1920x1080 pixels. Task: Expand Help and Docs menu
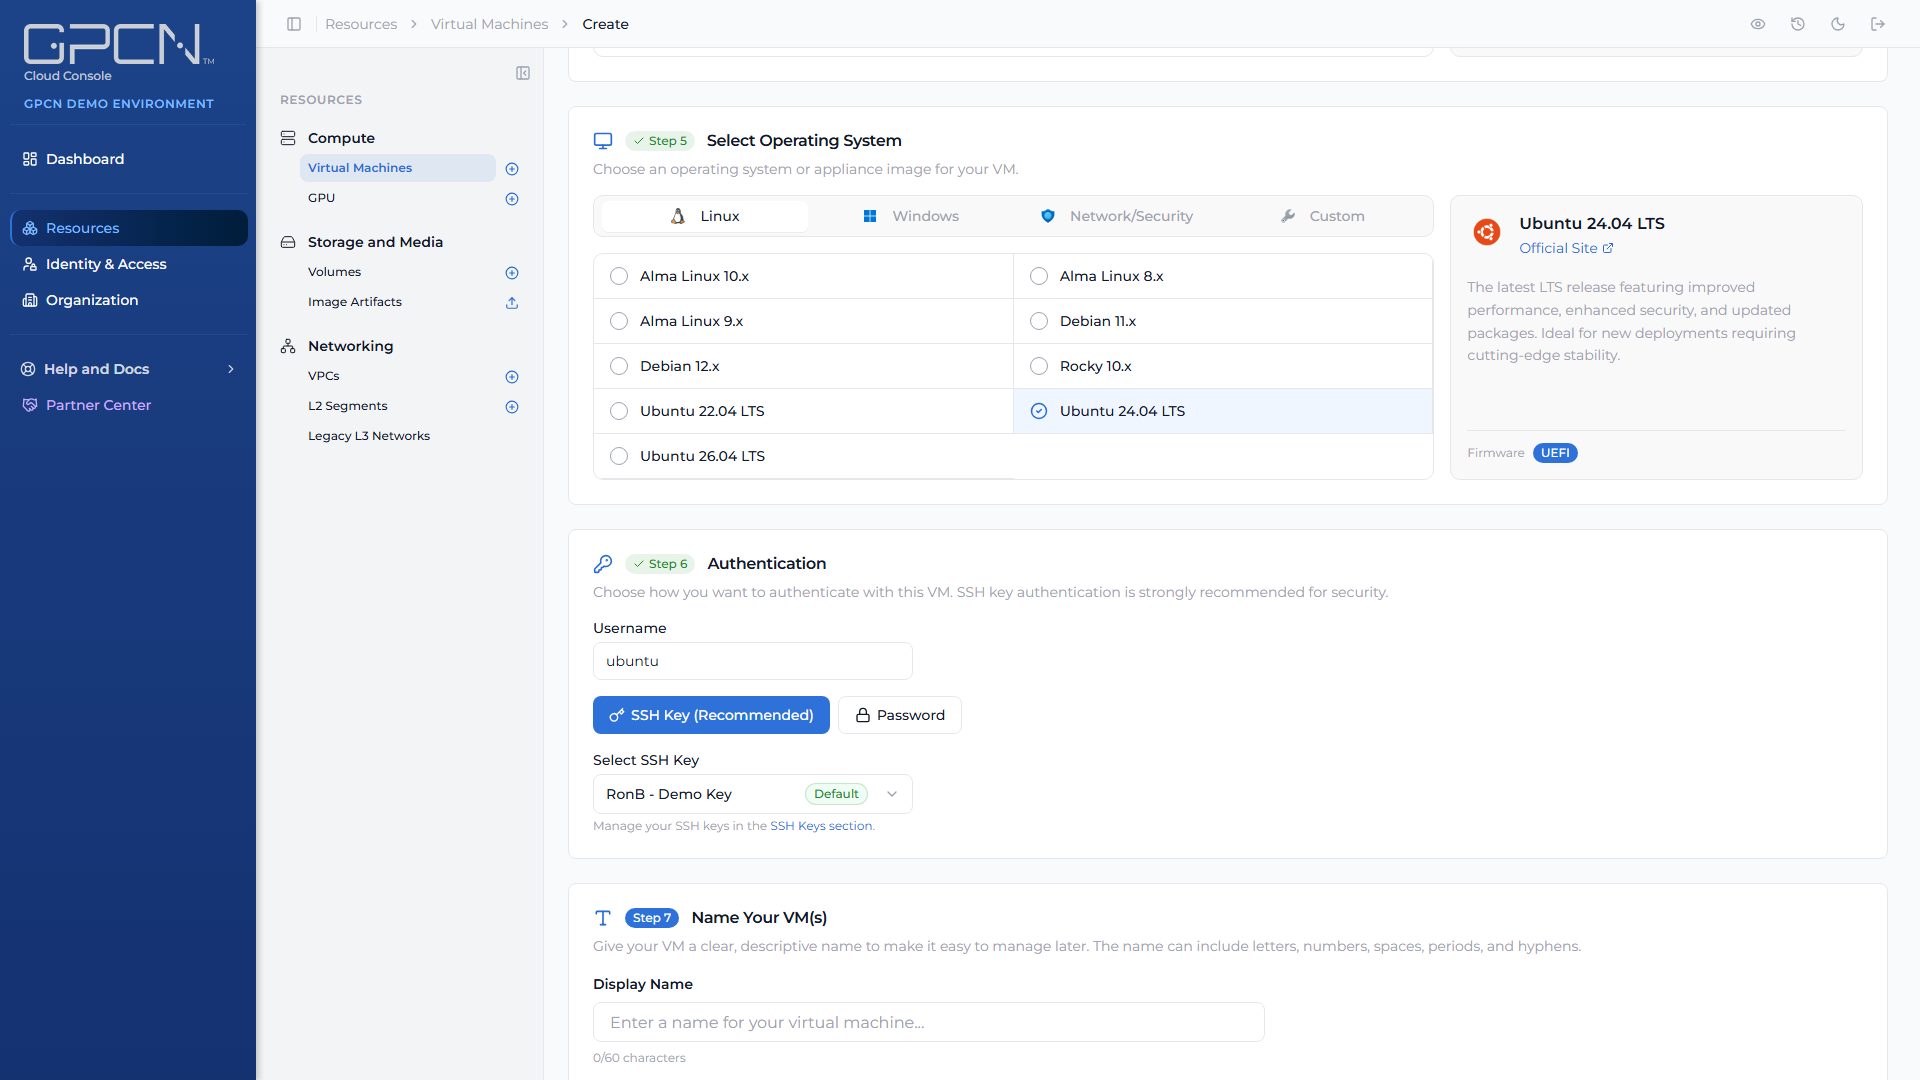click(x=128, y=369)
